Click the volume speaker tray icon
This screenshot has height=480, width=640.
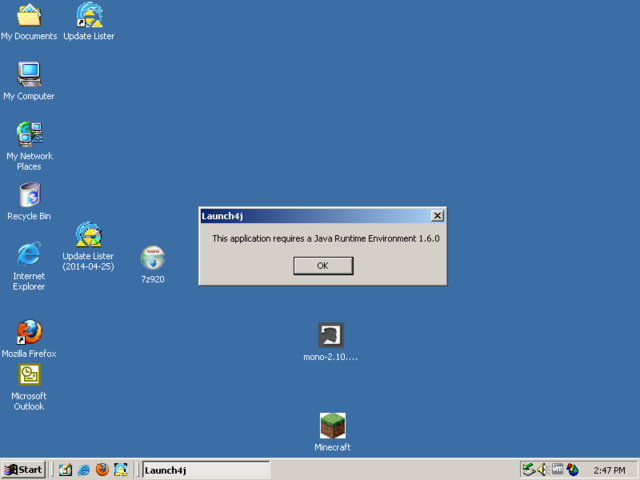click(543, 470)
